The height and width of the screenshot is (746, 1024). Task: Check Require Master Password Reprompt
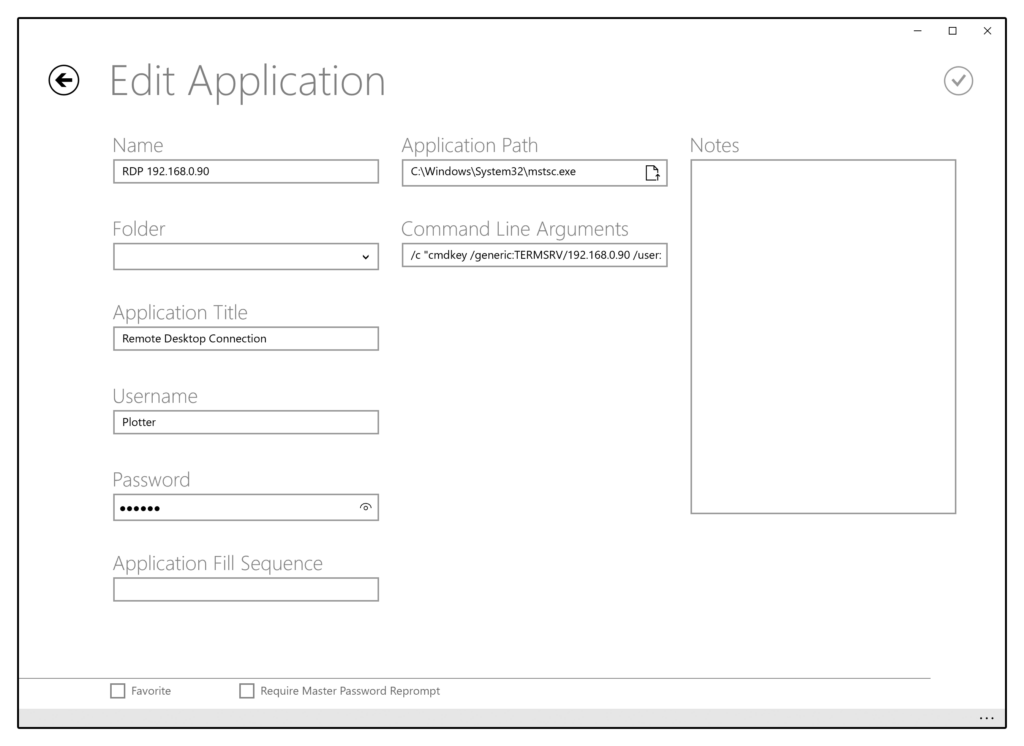[247, 691]
